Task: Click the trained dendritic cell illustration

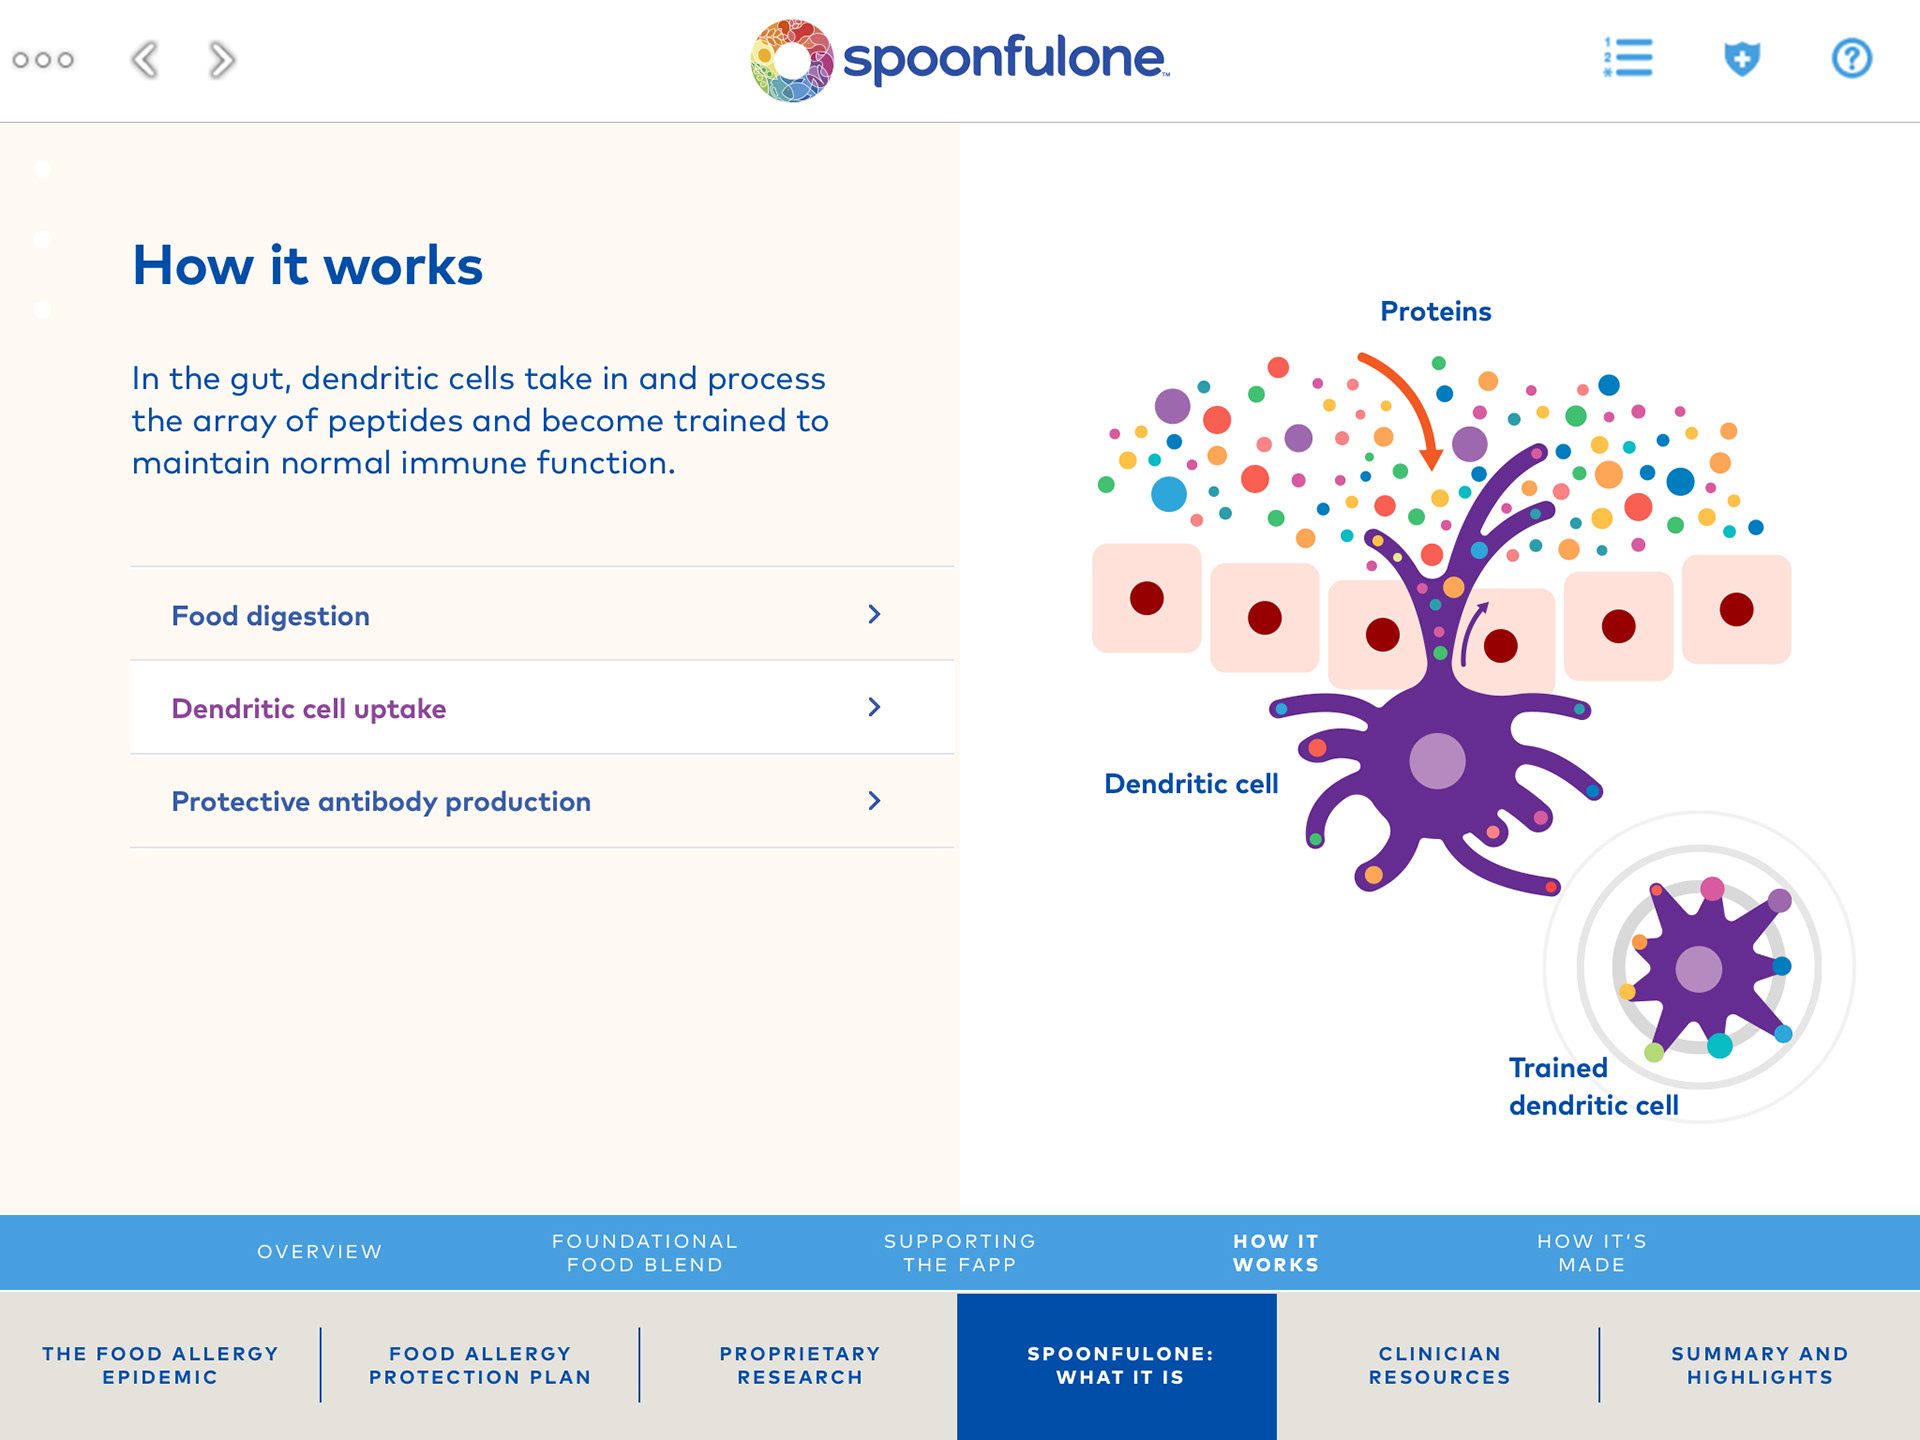Action: pos(1700,967)
